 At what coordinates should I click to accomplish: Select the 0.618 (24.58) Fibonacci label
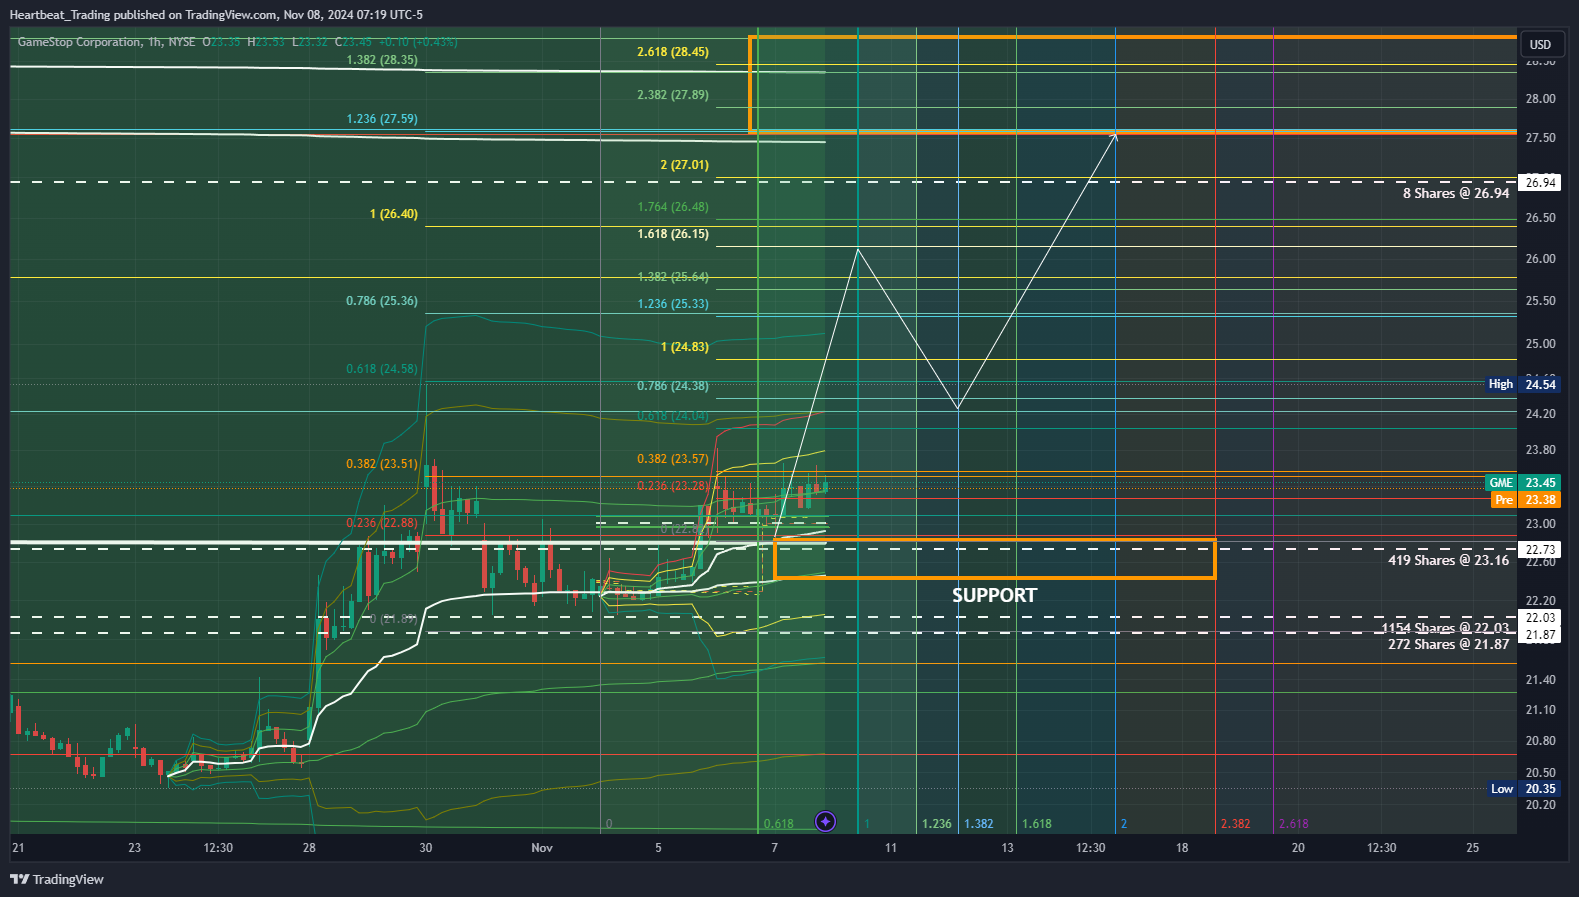382,369
